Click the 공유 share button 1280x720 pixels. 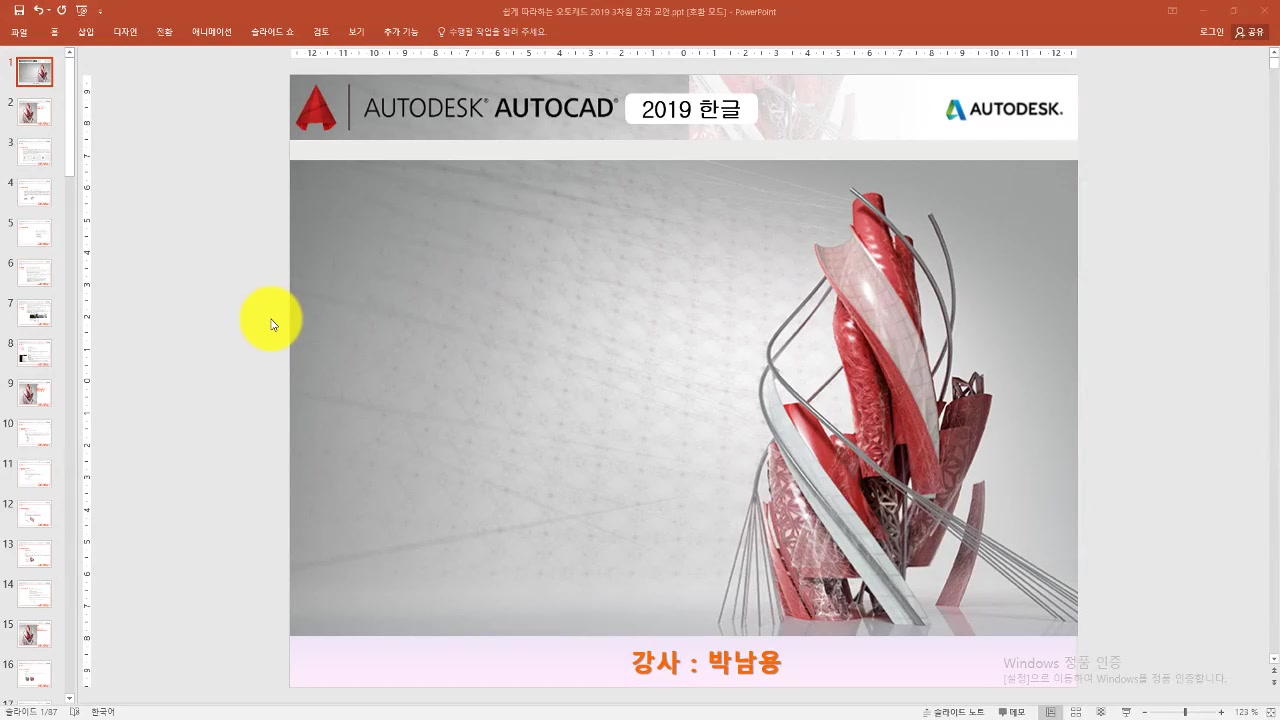click(x=1250, y=32)
